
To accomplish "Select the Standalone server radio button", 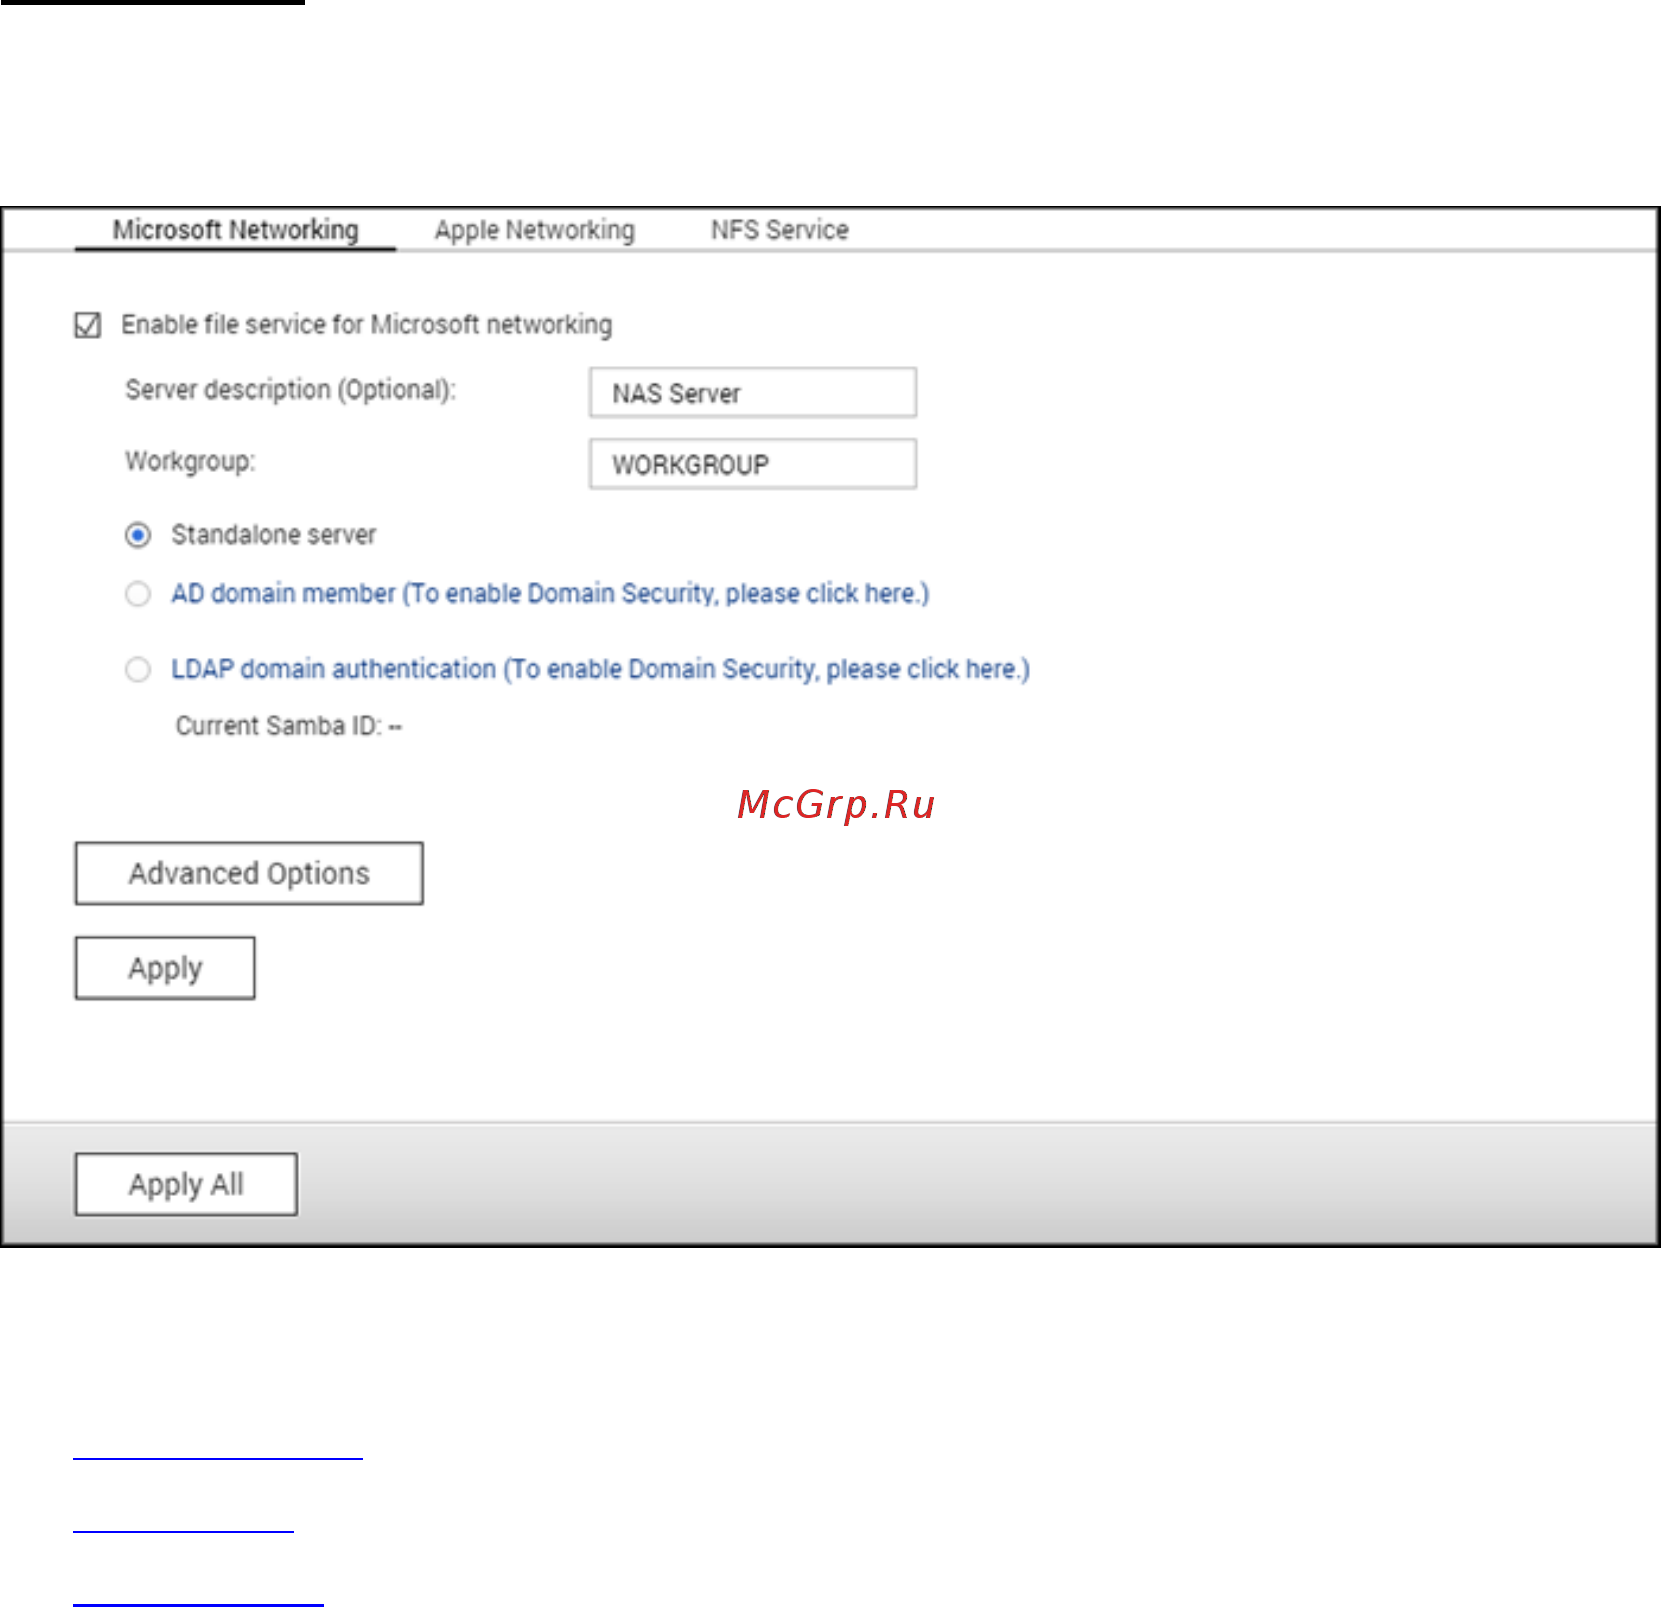I will pyautogui.click(x=138, y=536).
